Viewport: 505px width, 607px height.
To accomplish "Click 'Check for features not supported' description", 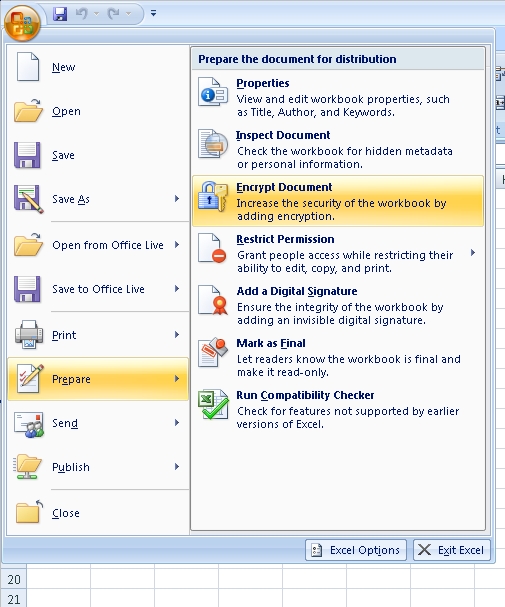I will pyautogui.click(x=348, y=417).
